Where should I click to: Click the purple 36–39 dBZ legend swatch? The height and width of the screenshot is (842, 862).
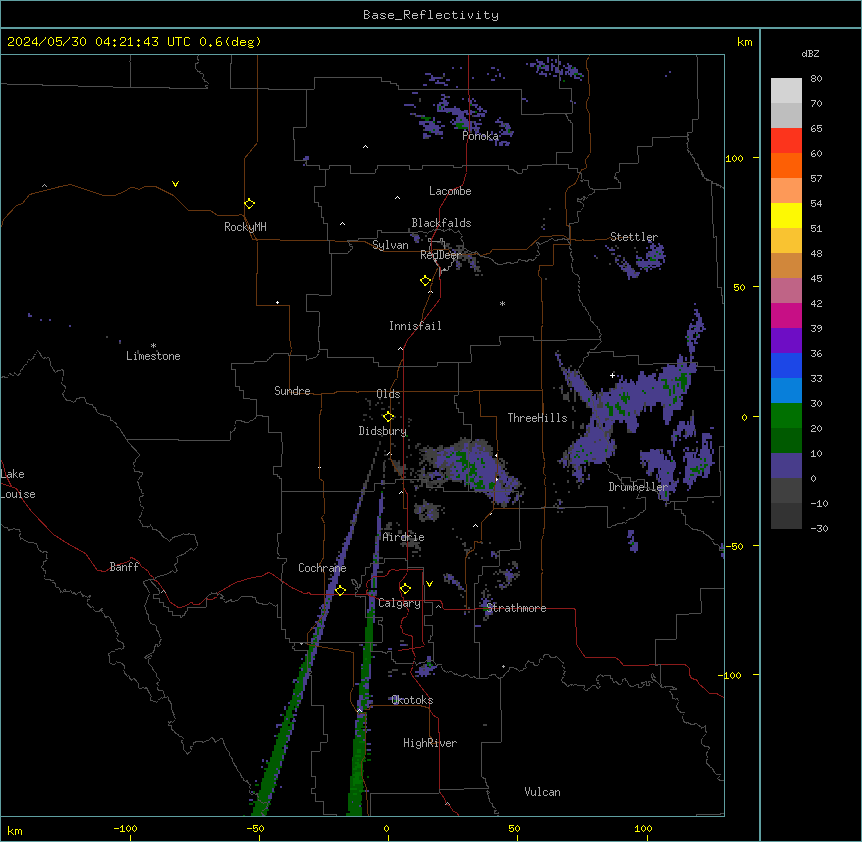click(x=786, y=341)
